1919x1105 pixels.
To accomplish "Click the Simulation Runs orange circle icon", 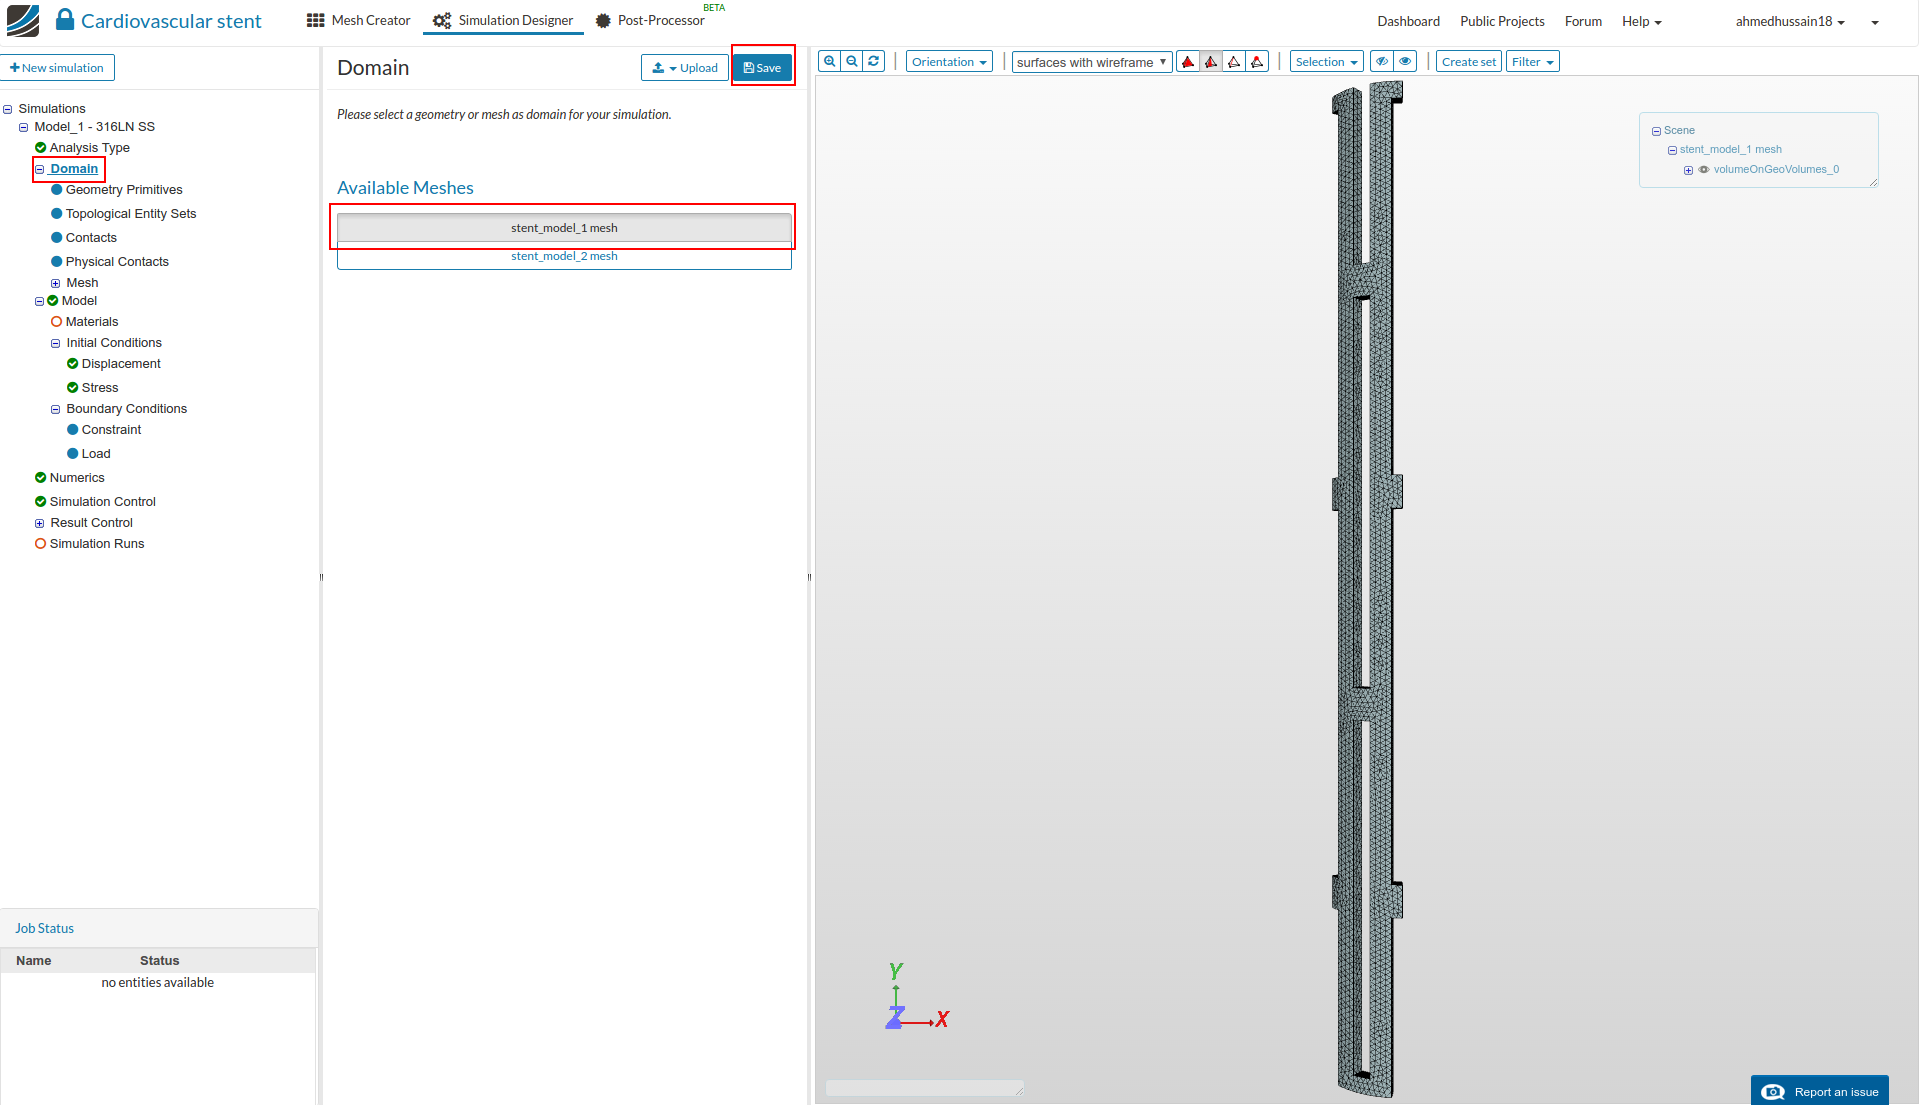I will pyautogui.click(x=41, y=544).
